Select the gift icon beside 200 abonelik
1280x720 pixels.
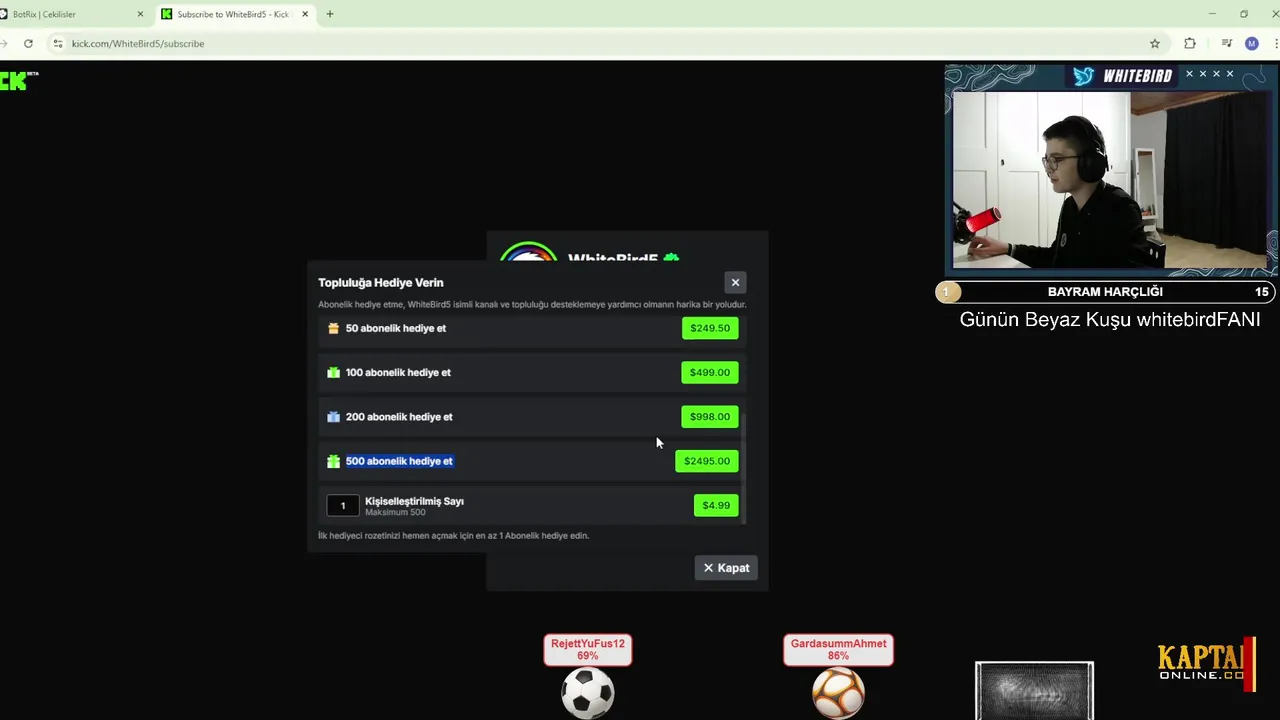point(334,417)
